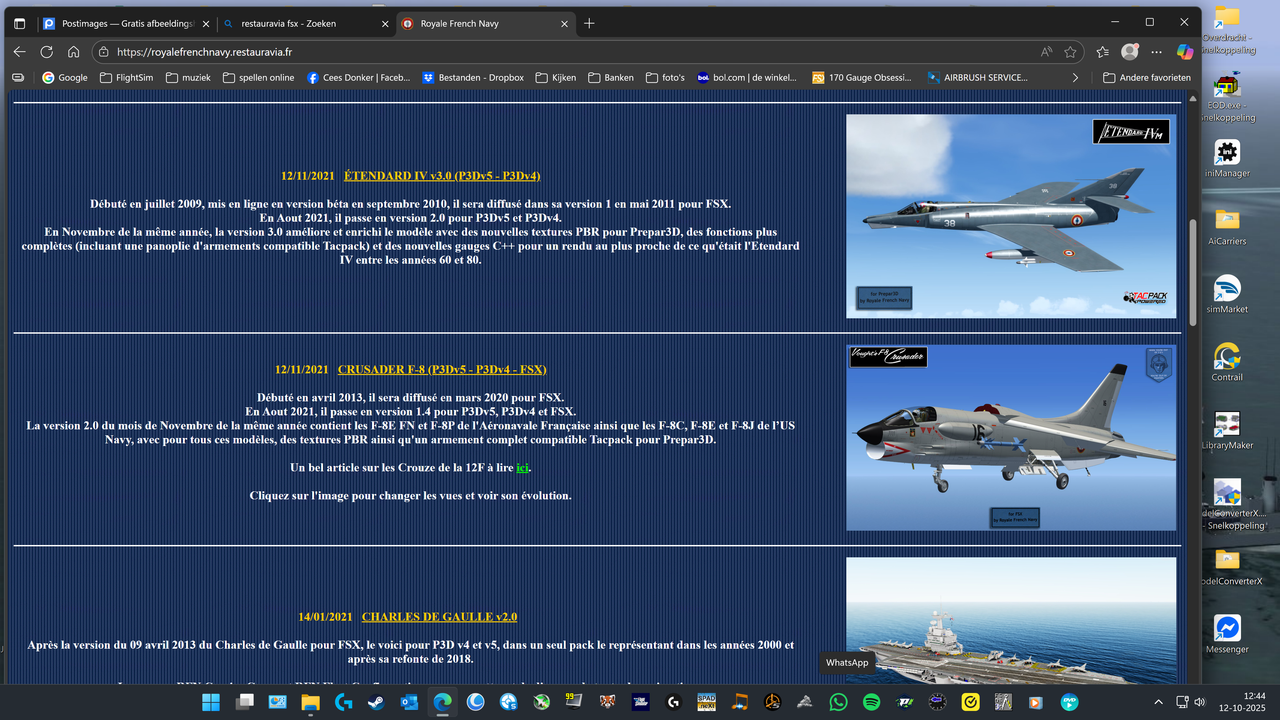This screenshot has width=1280, height=720.
Task: Open the CHARLES DE GAULLE v2.0 link
Action: [x=439, y=617]
